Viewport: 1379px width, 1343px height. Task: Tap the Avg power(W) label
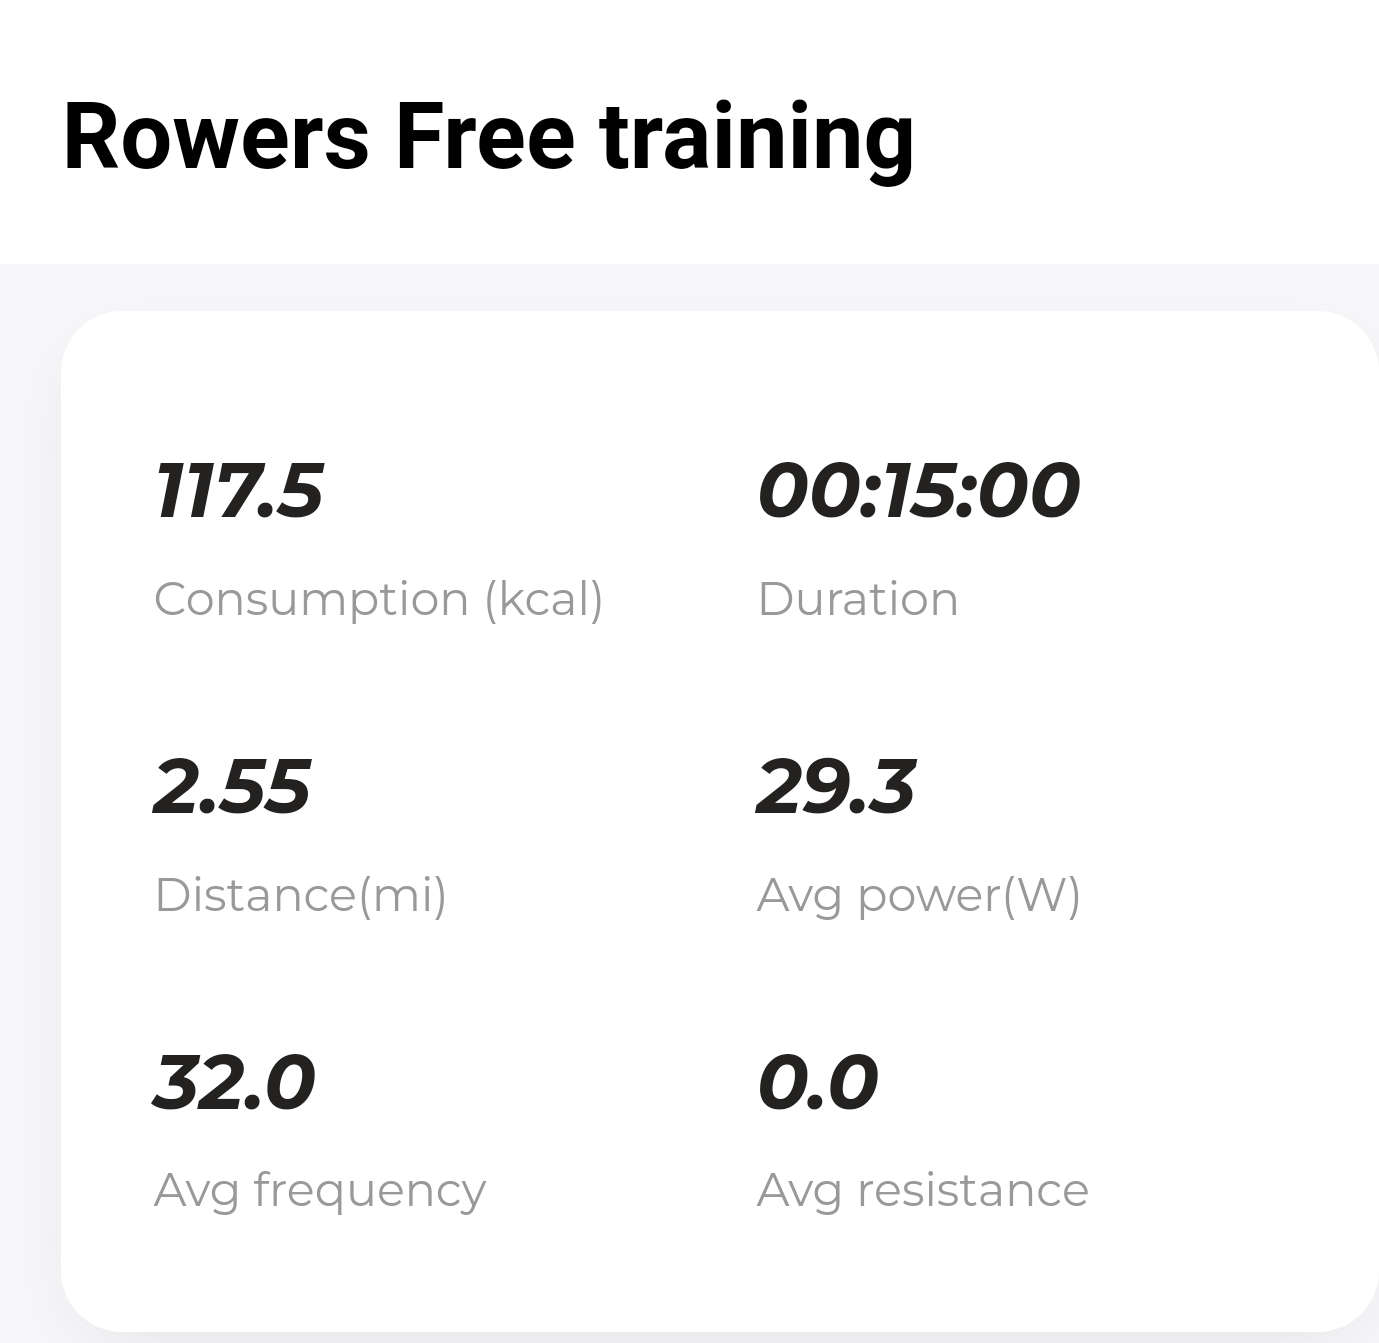point(919,895)
